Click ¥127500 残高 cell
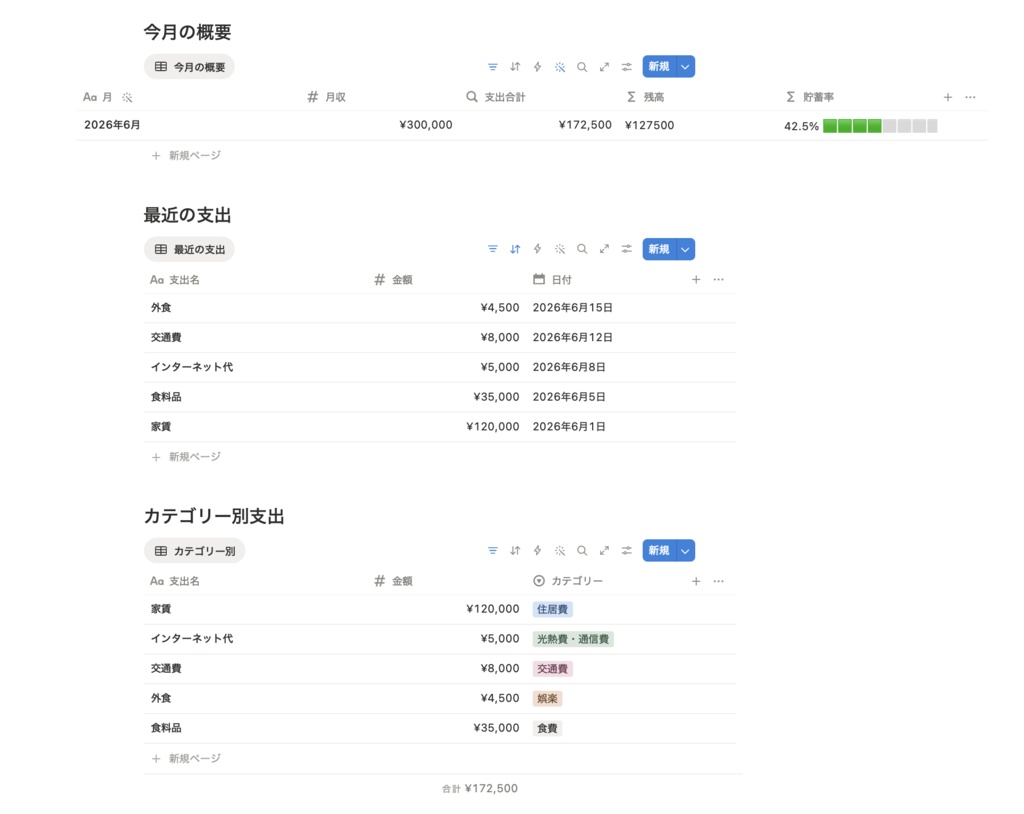 tap(649, 125)
